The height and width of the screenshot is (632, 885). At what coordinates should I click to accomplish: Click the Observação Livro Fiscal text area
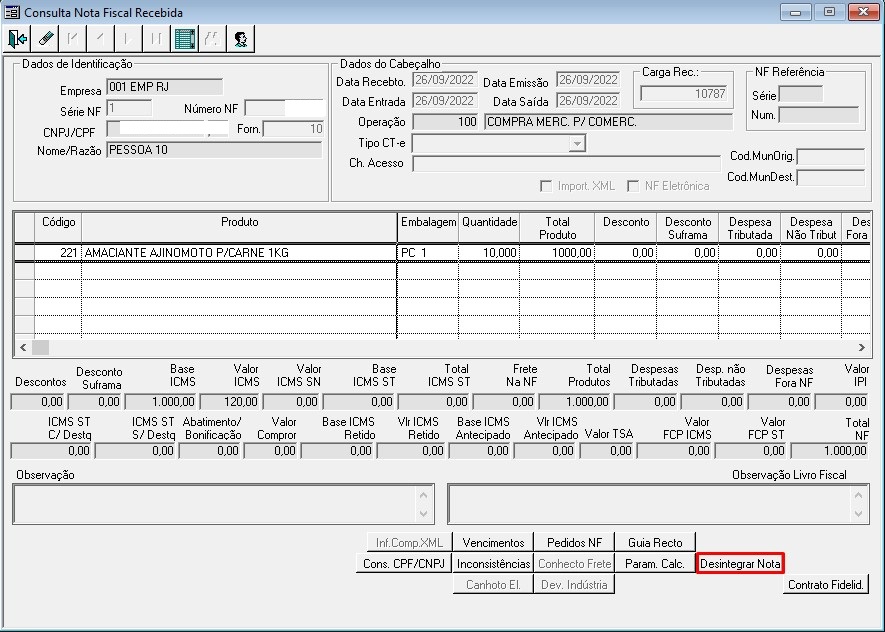point(658,504)
